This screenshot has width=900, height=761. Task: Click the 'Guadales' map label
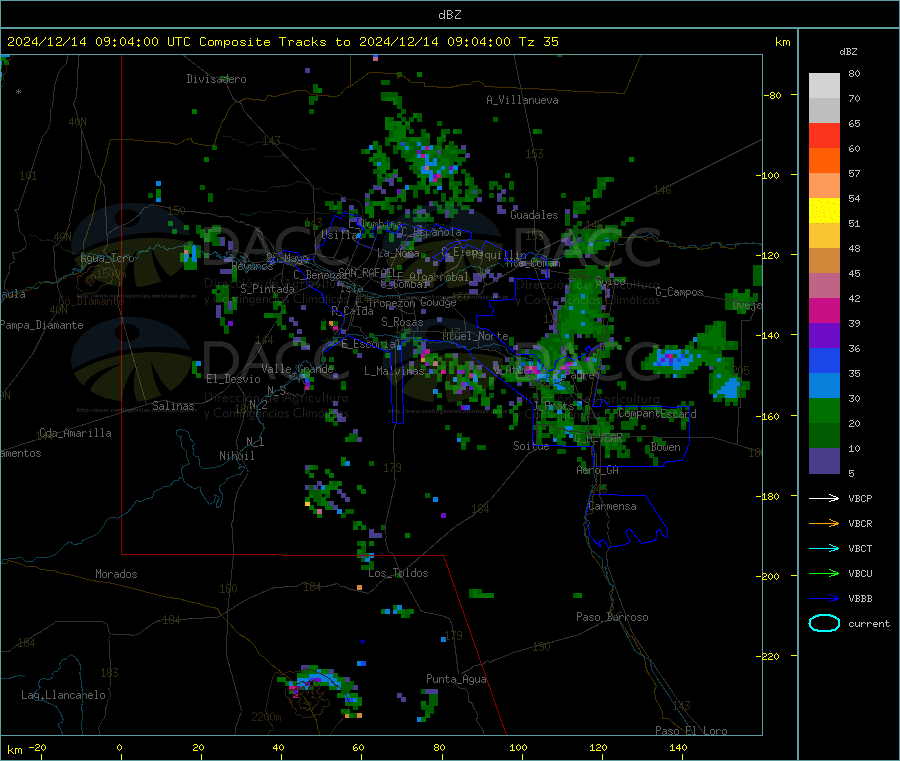tap(534, 215)
